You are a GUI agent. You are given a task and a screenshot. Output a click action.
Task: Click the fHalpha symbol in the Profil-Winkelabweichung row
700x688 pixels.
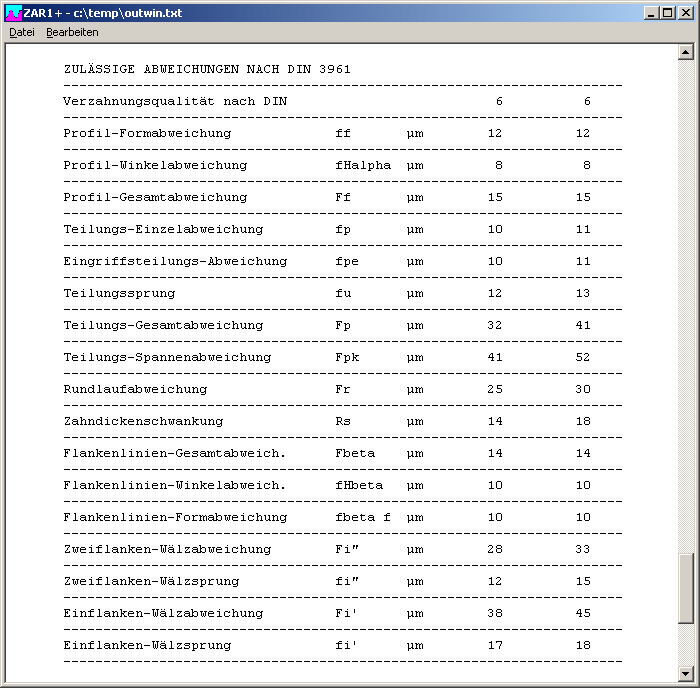click(363, 165)
